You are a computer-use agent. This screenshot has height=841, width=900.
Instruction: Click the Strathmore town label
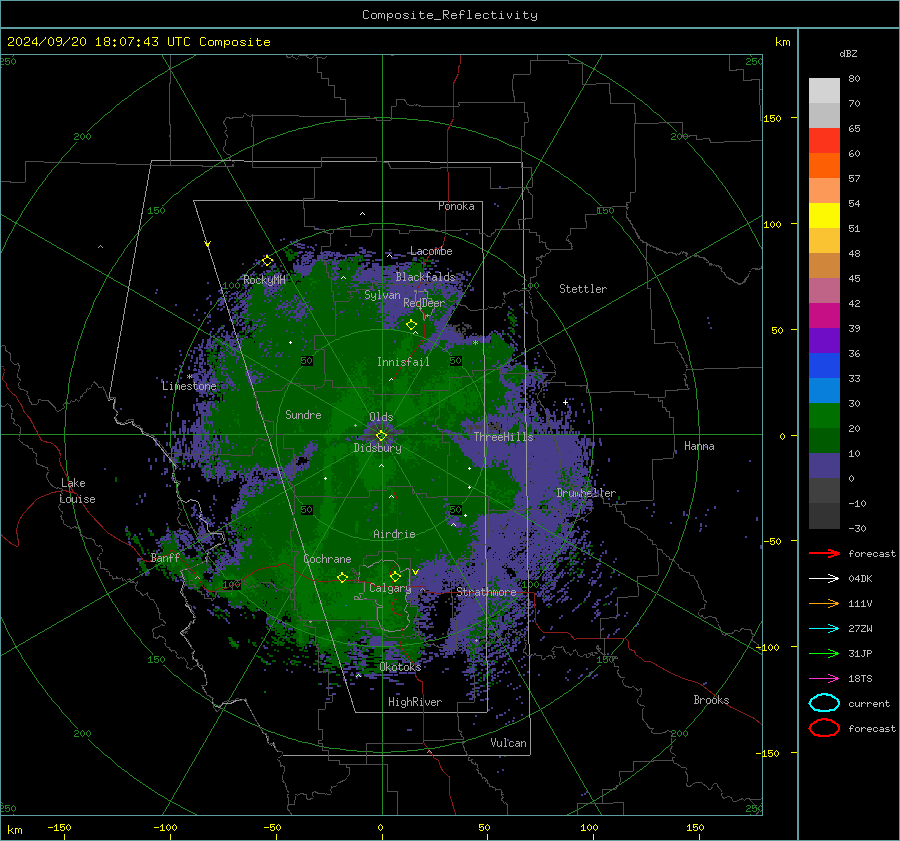pos(486,592)
